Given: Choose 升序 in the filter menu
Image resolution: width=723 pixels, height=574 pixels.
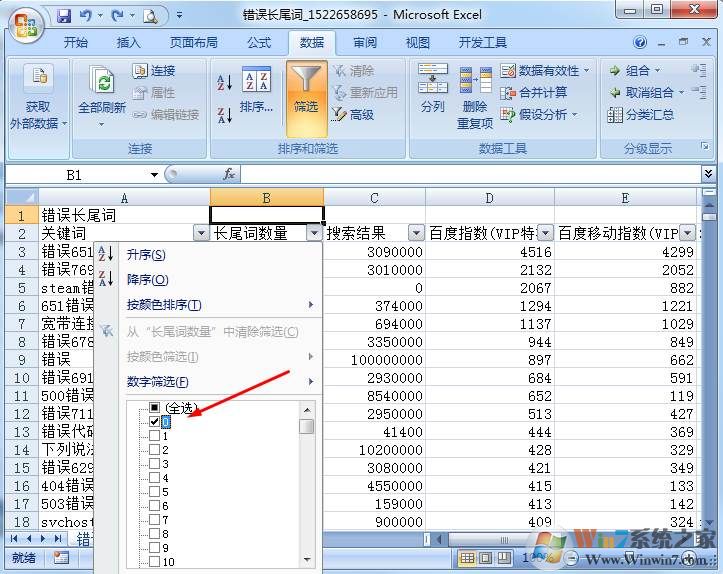Looking at the screenshot, I should pyautogui.click(x=146, y=255).
